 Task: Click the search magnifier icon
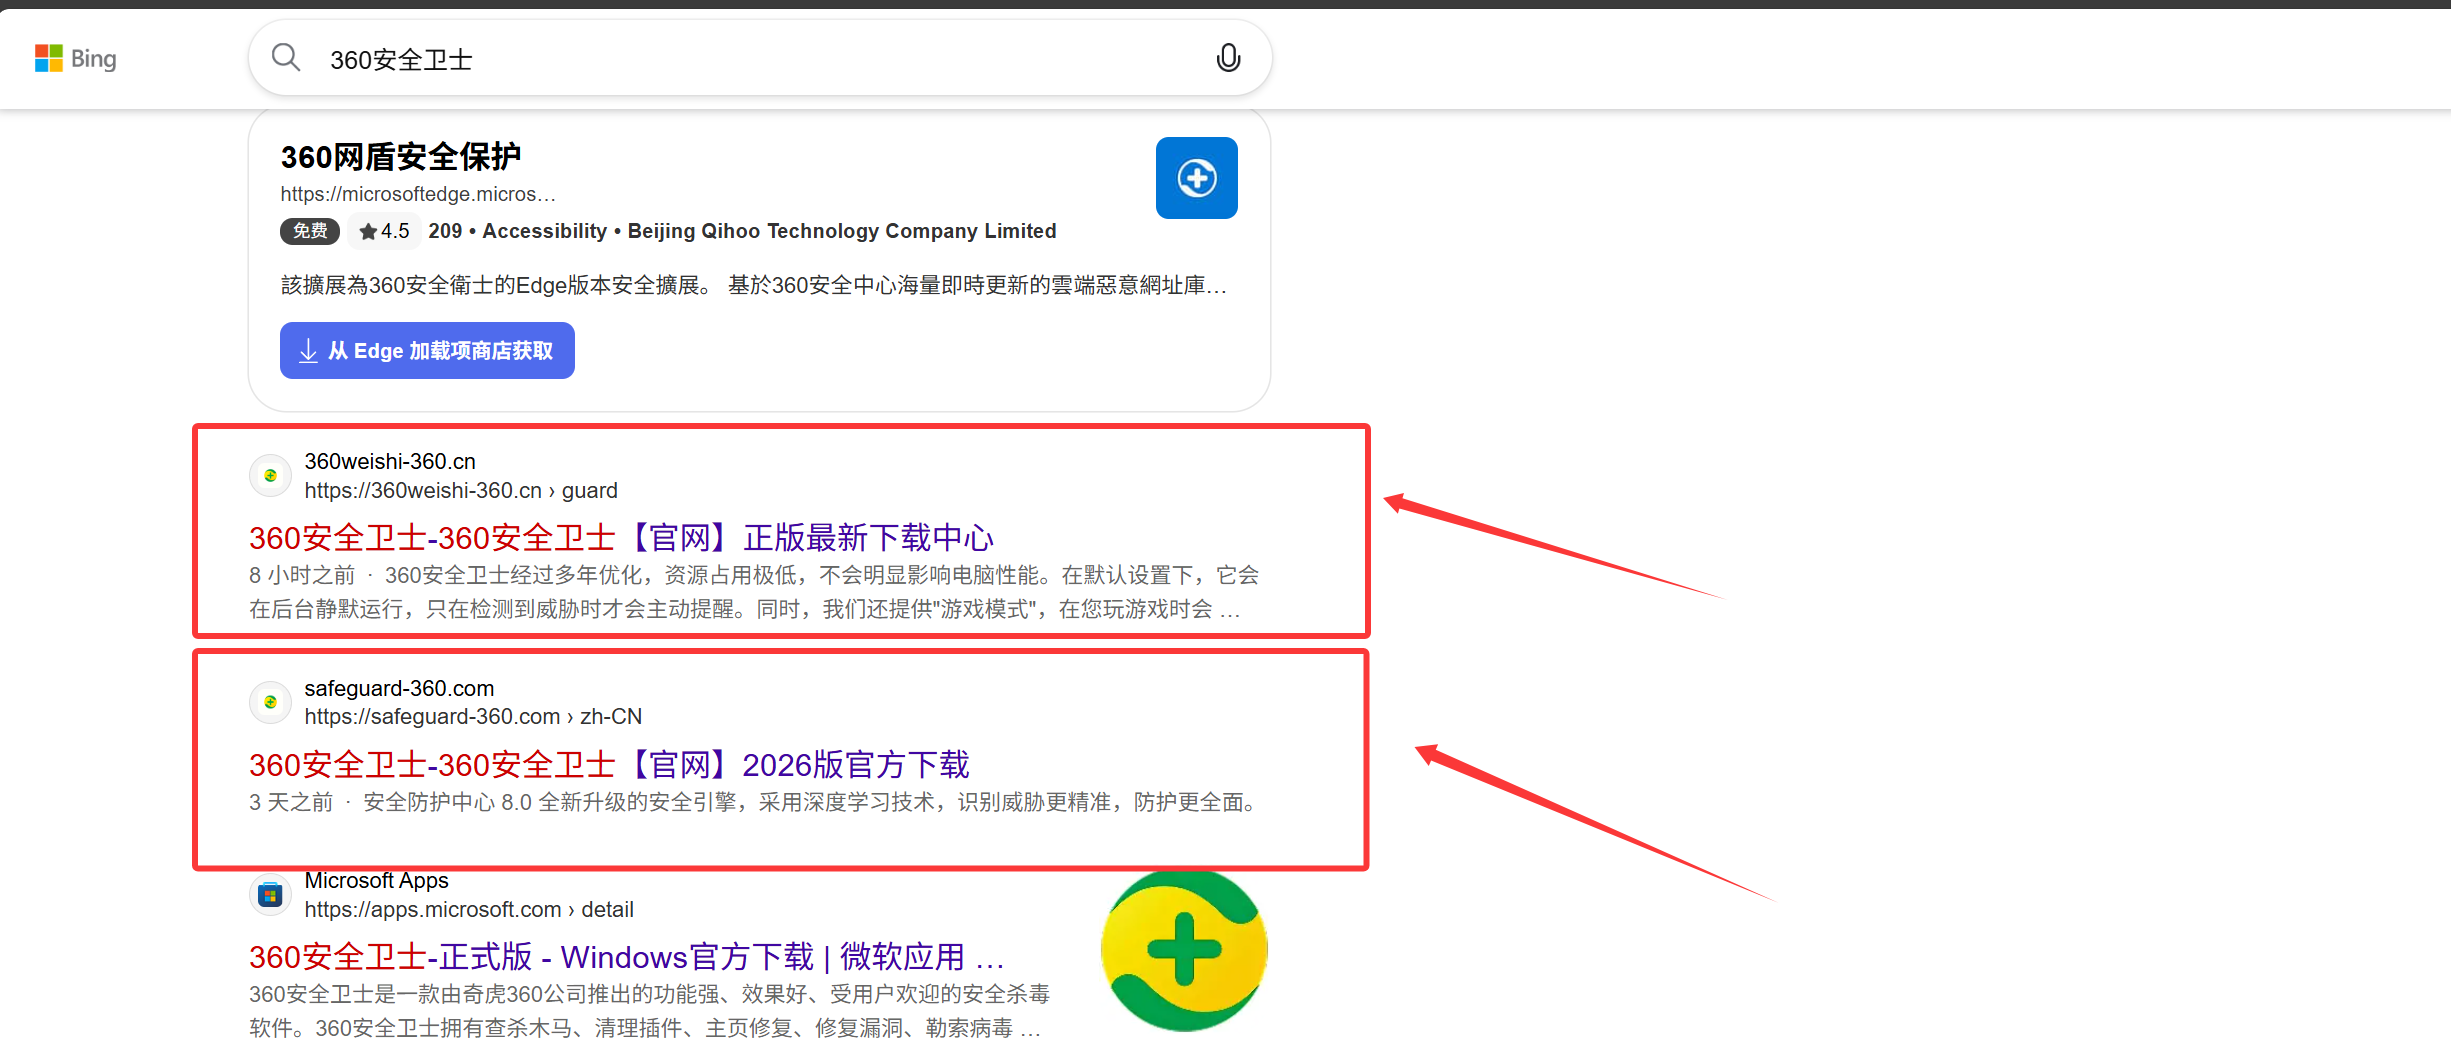[x=286, y=58]
